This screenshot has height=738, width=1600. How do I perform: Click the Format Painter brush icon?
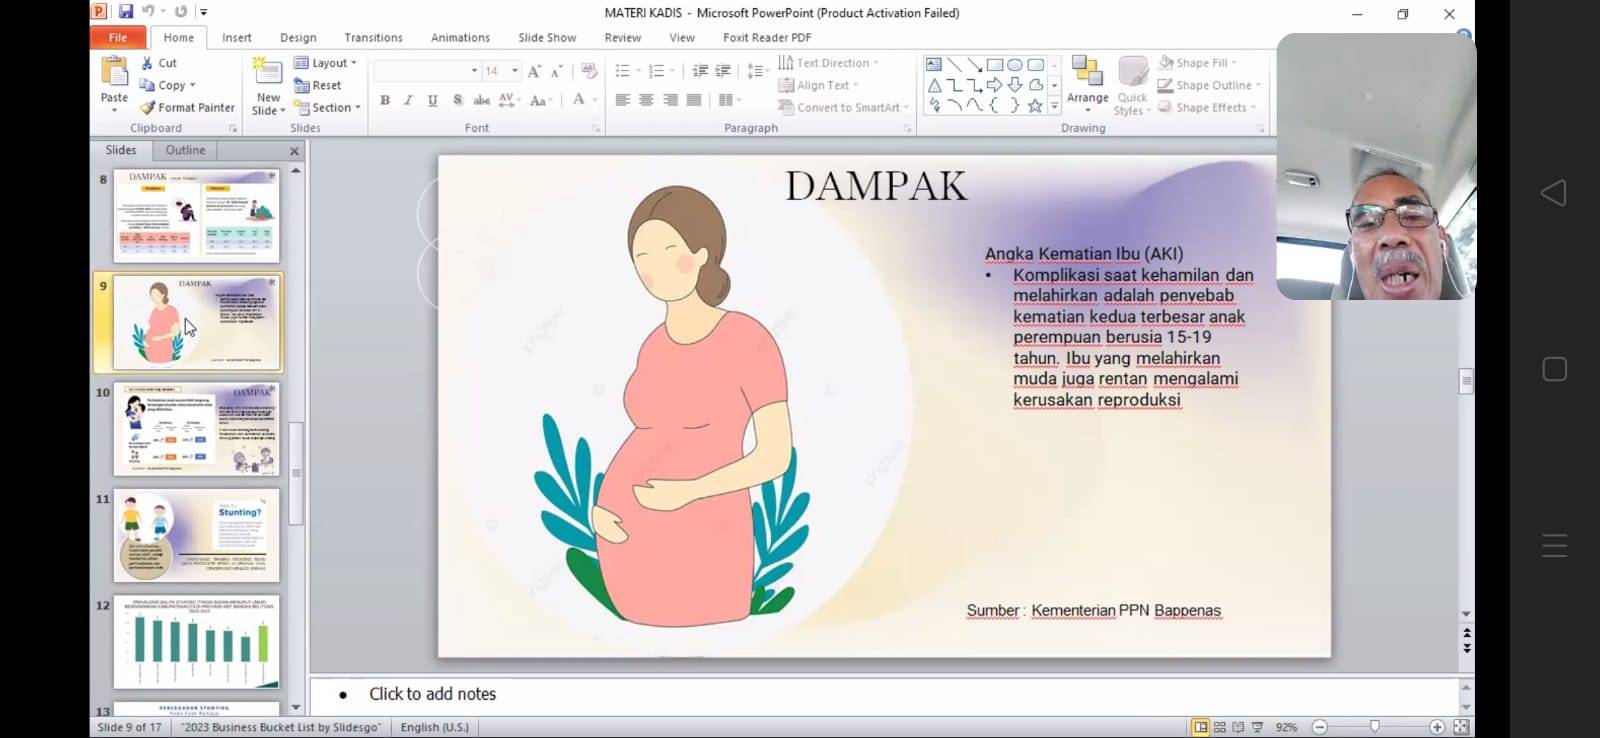click(147, 108)
